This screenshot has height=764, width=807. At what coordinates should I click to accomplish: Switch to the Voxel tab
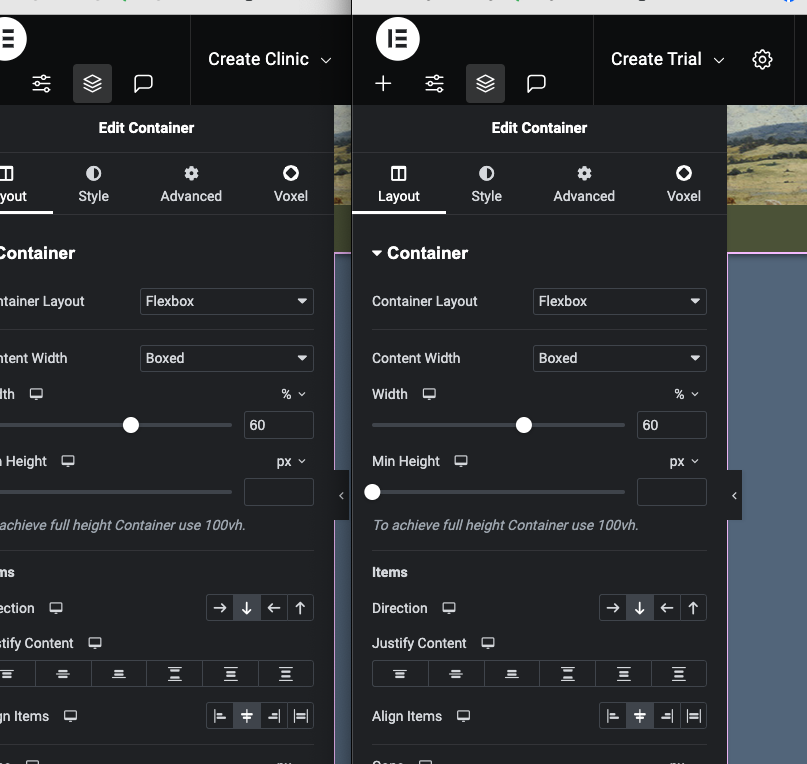point(684,184)
